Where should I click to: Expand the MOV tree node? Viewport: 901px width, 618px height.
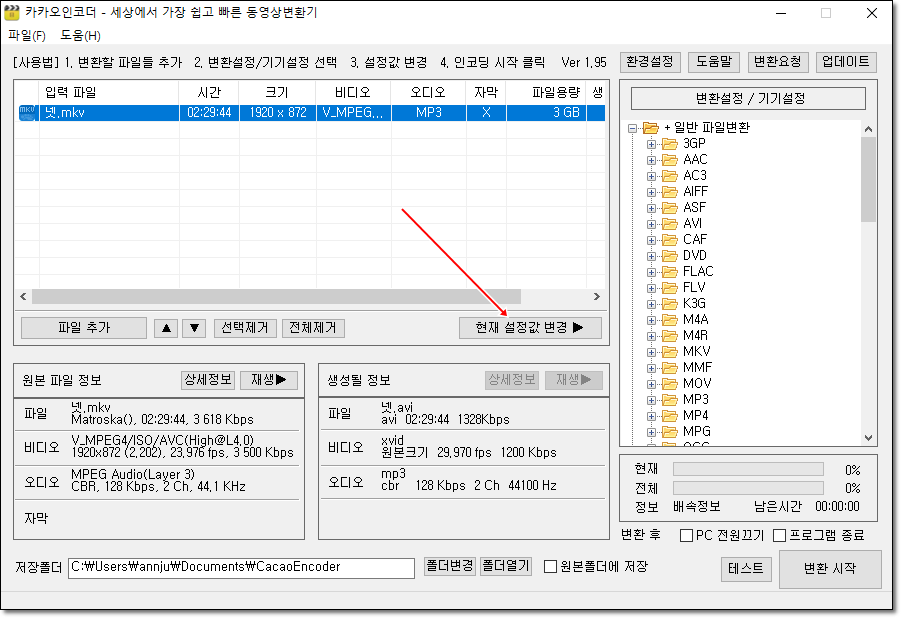[x=651, y=385]
